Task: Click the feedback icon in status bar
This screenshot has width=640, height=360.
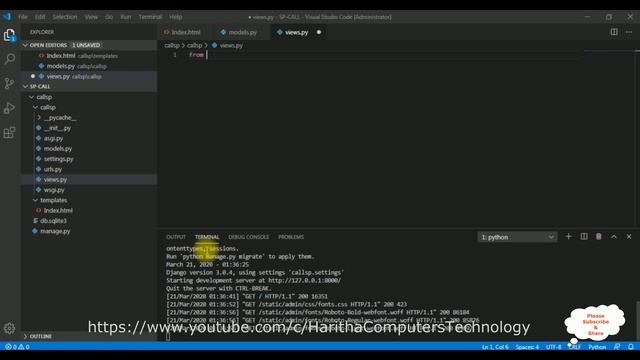Action: click(617, 347)
